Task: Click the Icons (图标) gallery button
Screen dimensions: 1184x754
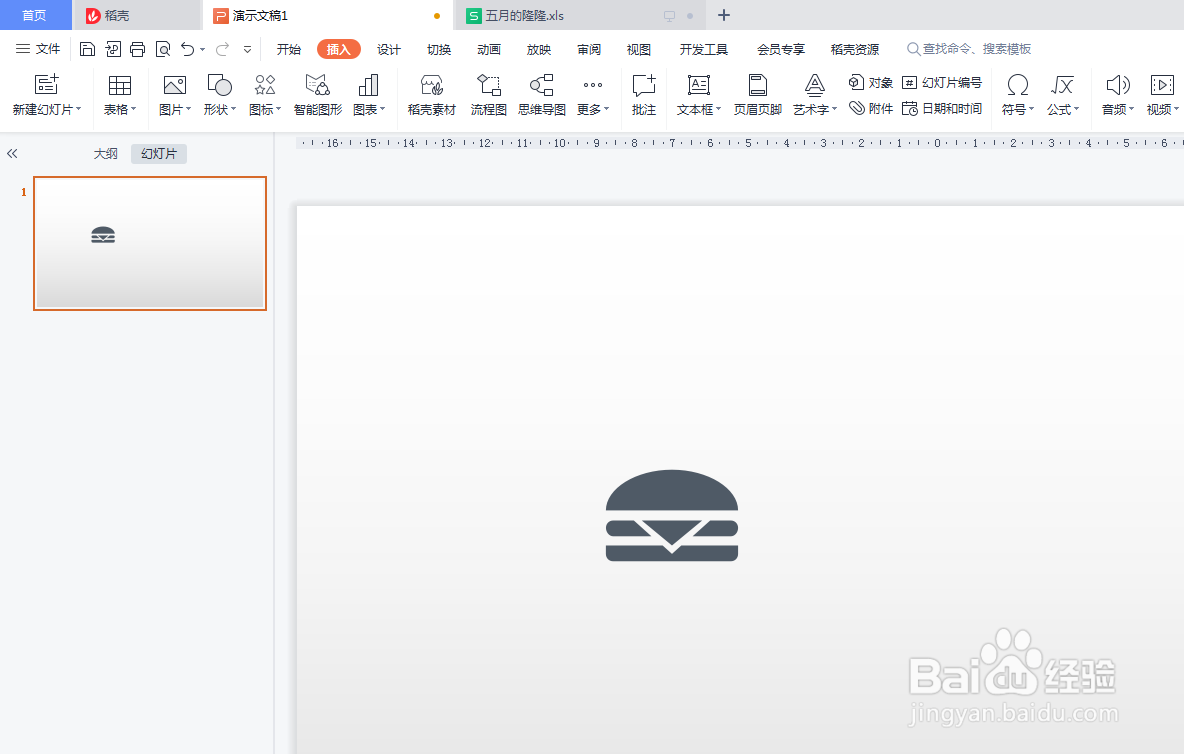Action: [265, 85]
